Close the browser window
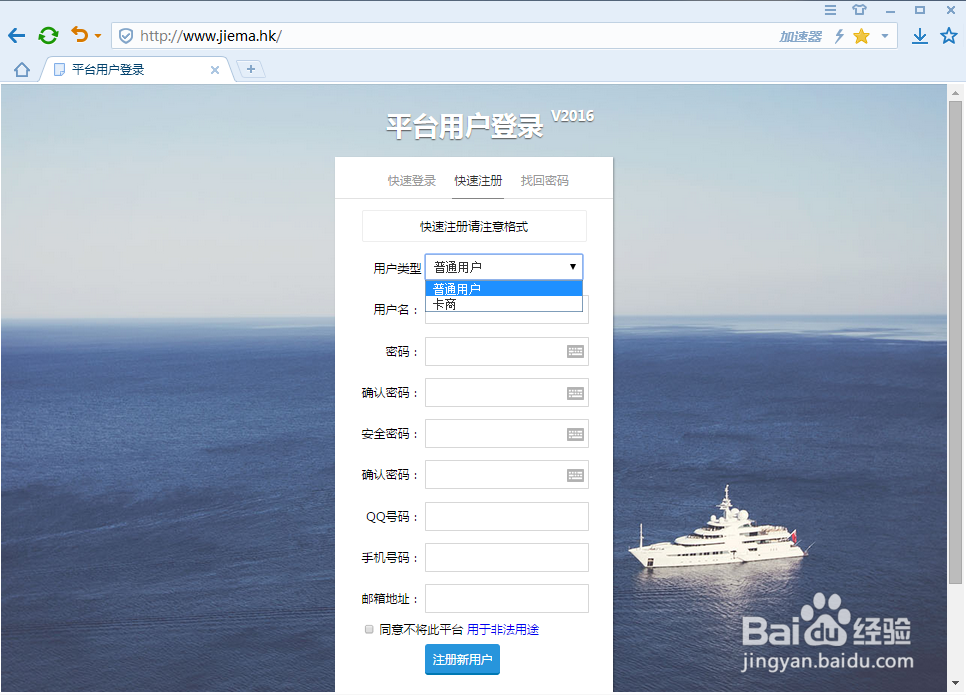Image resolution: width=966 pixels, height=695 pixels. (x=951, y=10)
